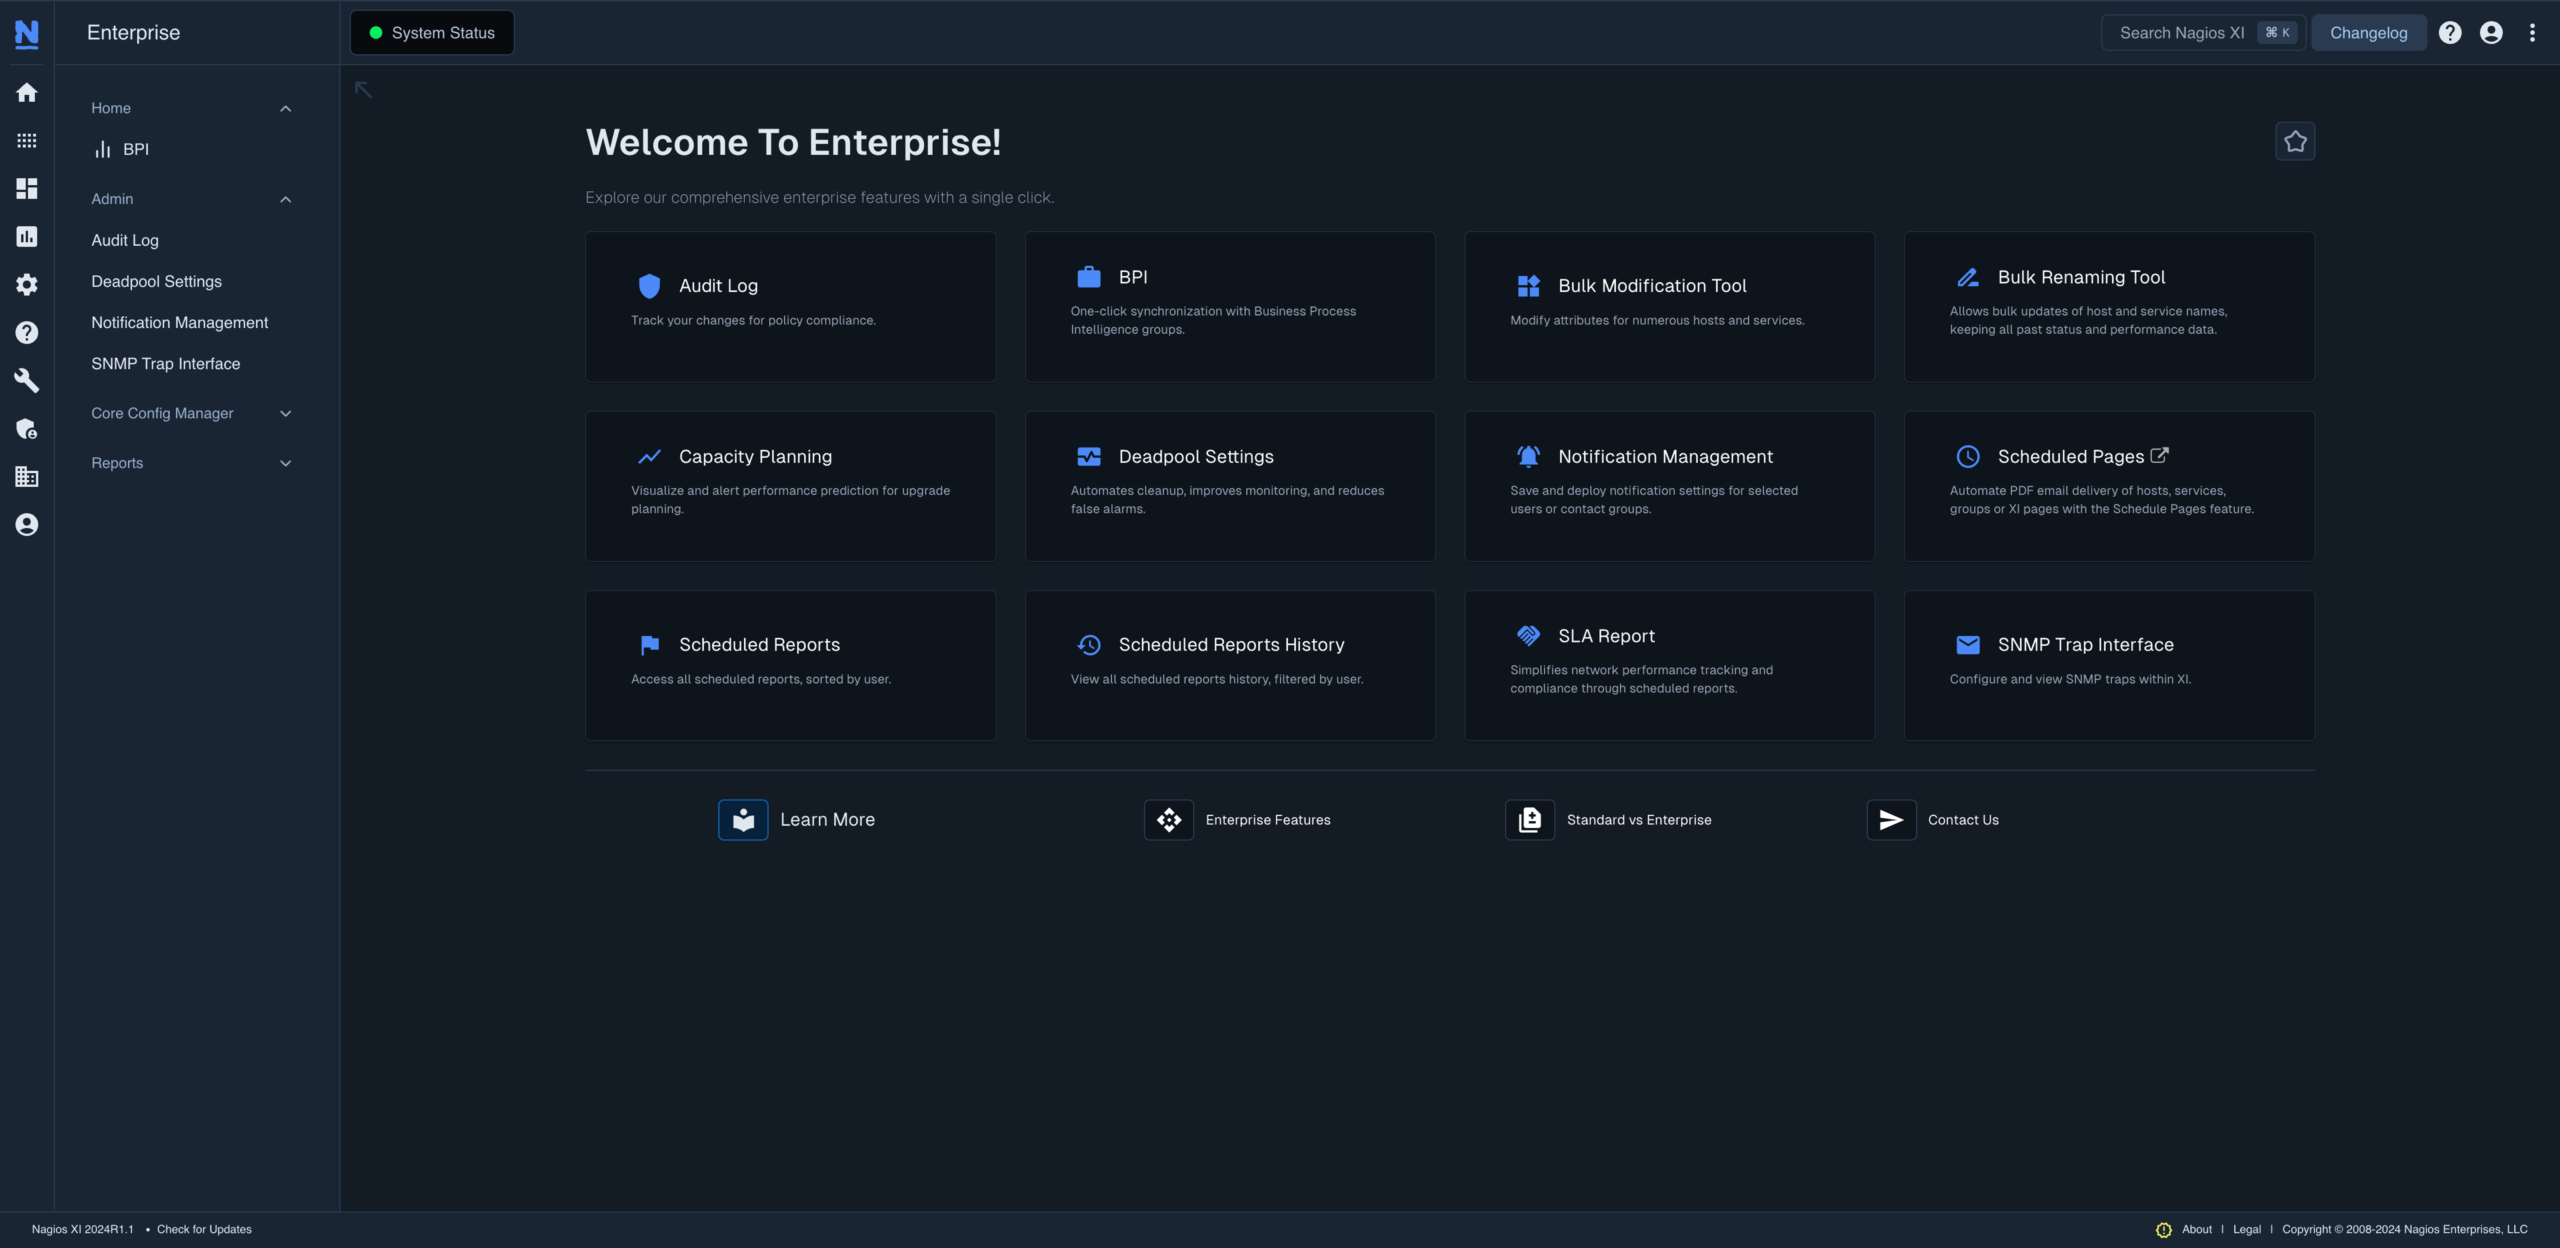
Task: Open the shield admin icon in the sidebar
Action: pyautogui.click(x=27, y=429)
